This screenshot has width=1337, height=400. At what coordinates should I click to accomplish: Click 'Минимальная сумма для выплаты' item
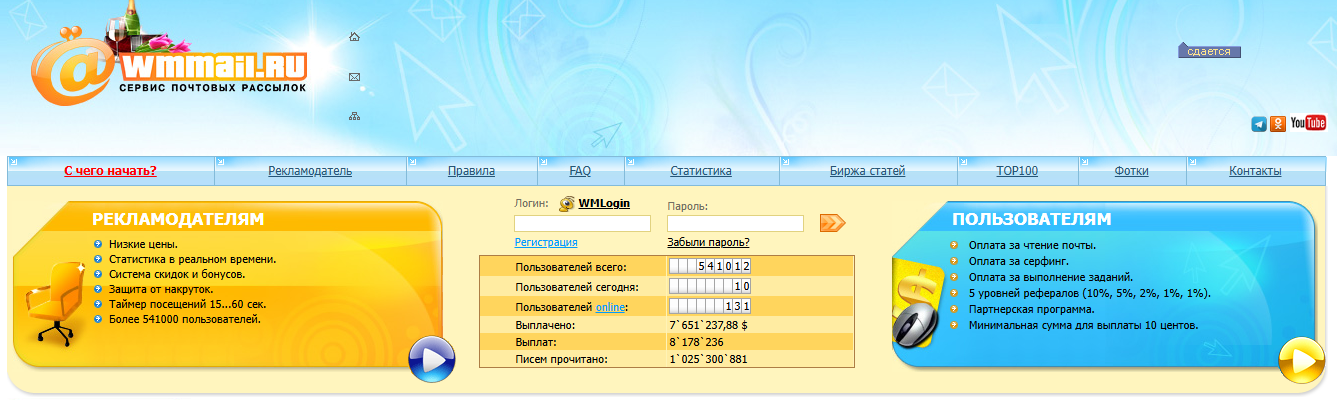1083,325
